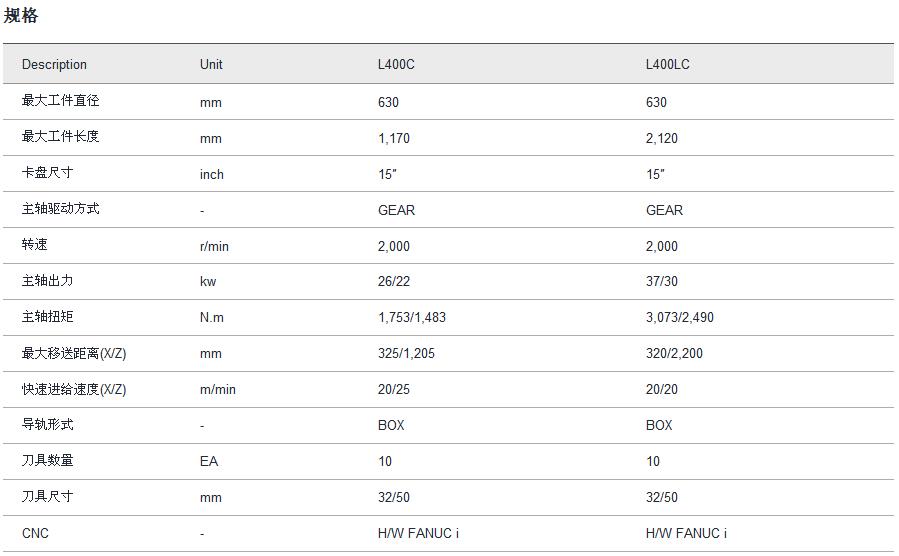
Task: Click the inch unit cell
Action: click(x=212, y=174)
